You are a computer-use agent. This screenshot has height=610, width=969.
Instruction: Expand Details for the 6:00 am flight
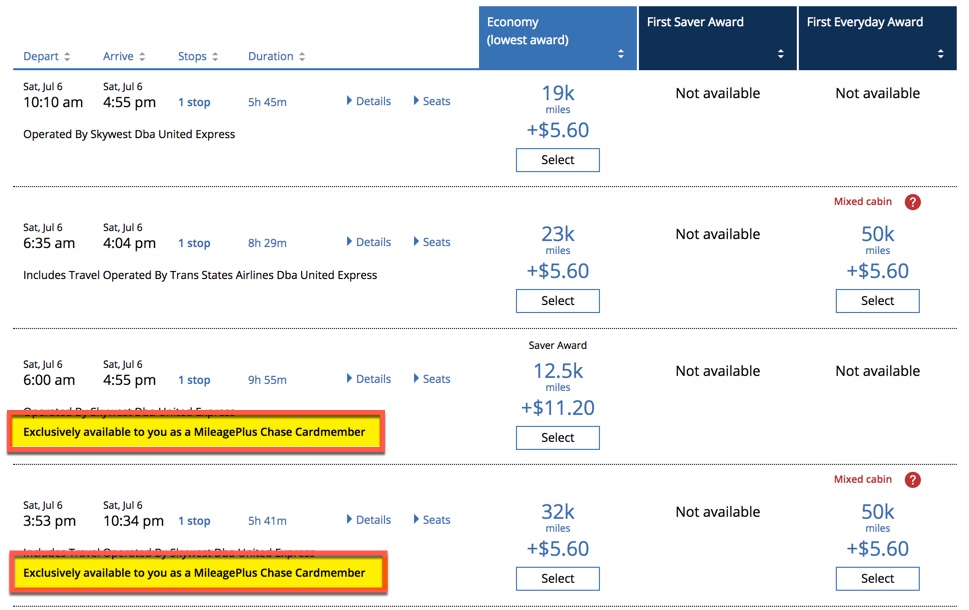pyautogui.click(x=369, y=379)
